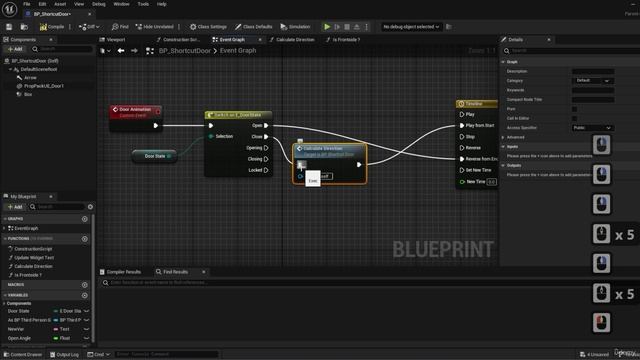The width and height of the screenshot is (640, 360).
Task: Click the Components search field
Action: 63,49
